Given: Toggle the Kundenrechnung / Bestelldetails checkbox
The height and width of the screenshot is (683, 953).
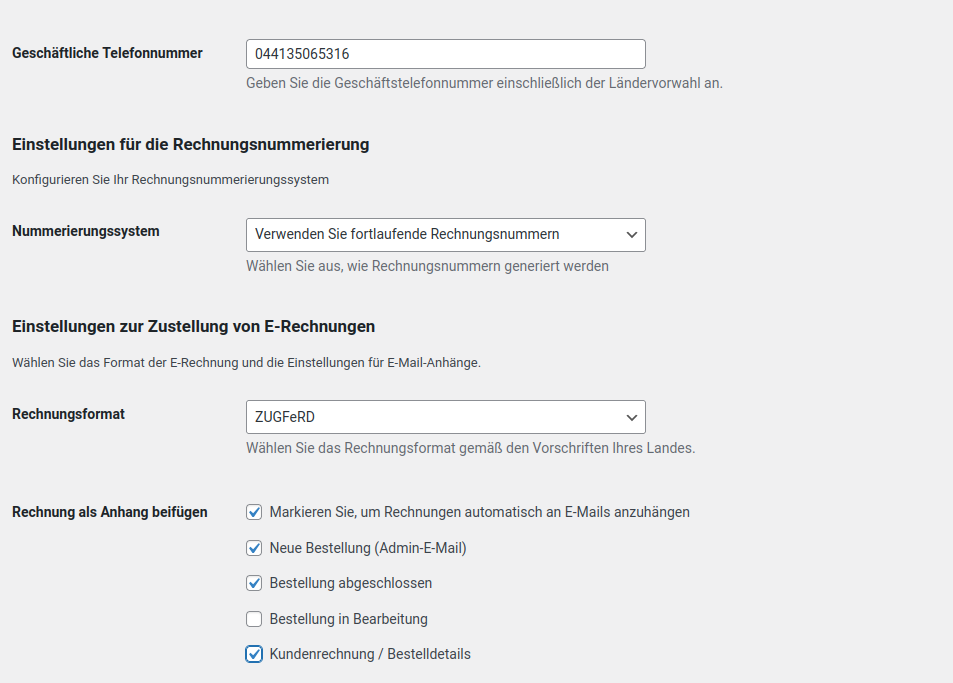Looking at the screenshot, I should pyautogui.click(x=254, y=654).
